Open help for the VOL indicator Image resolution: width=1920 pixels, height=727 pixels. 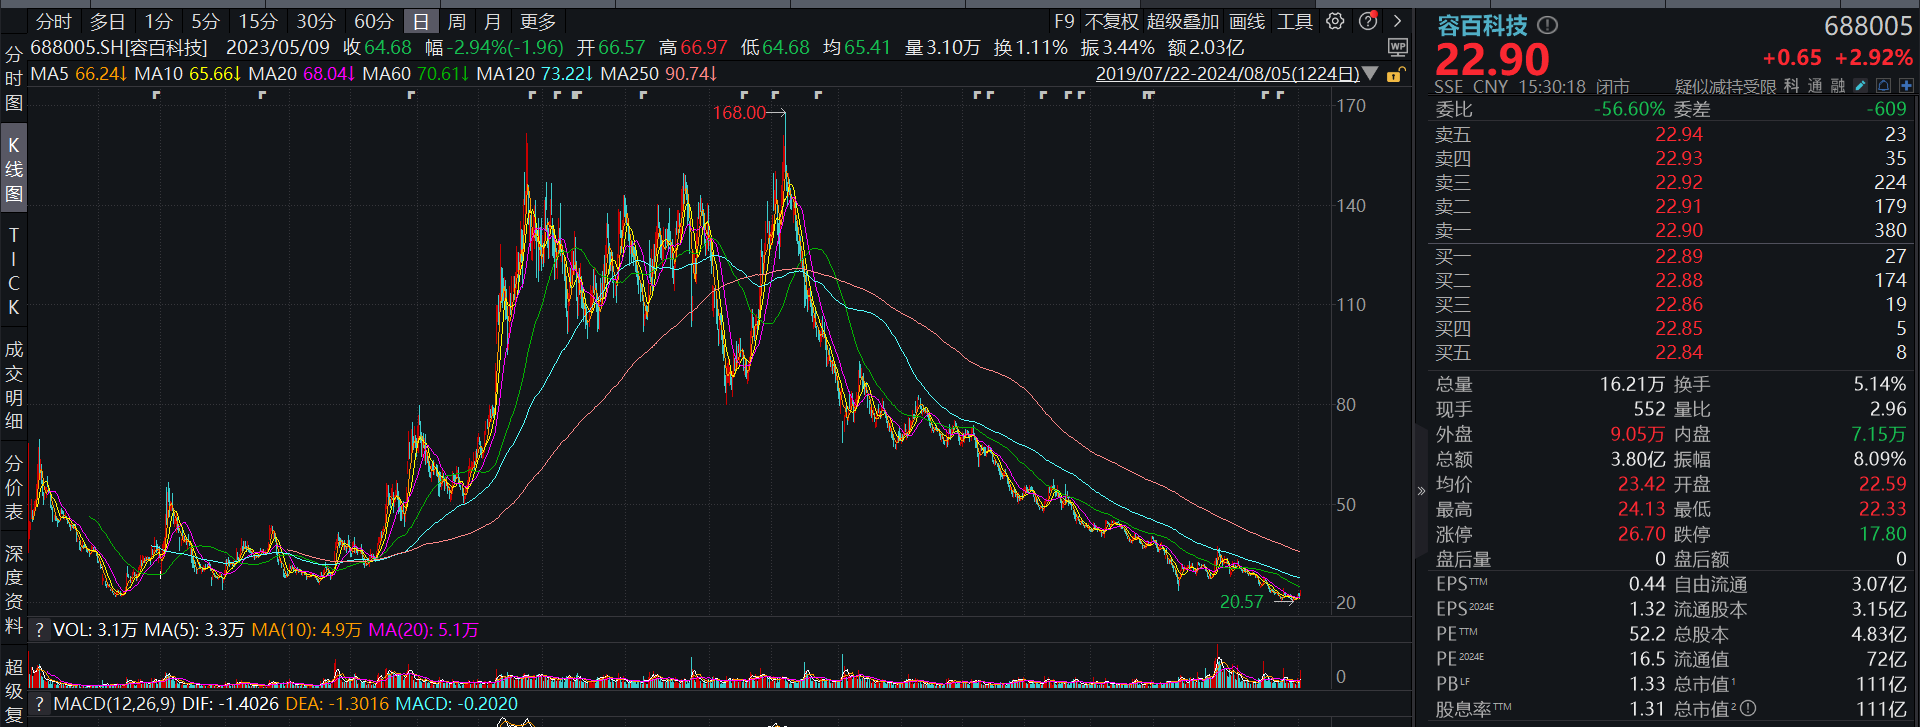39,630
